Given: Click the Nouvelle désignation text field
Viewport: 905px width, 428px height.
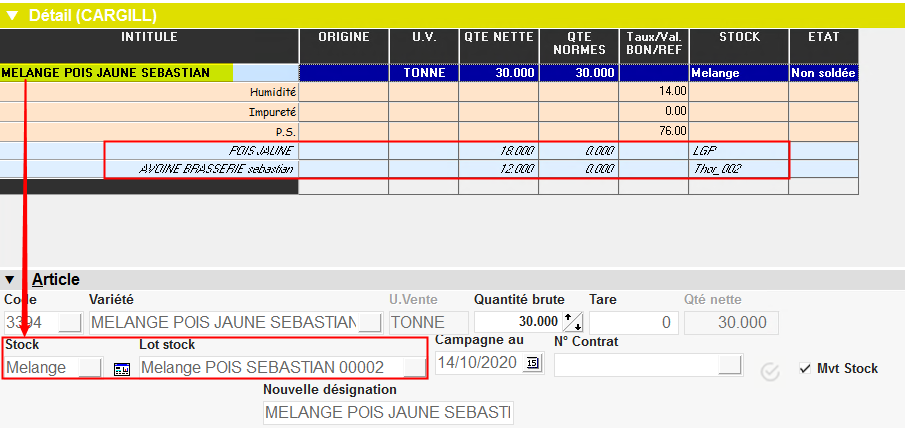Looking at the screenshot, I should [x=387, y=412].
